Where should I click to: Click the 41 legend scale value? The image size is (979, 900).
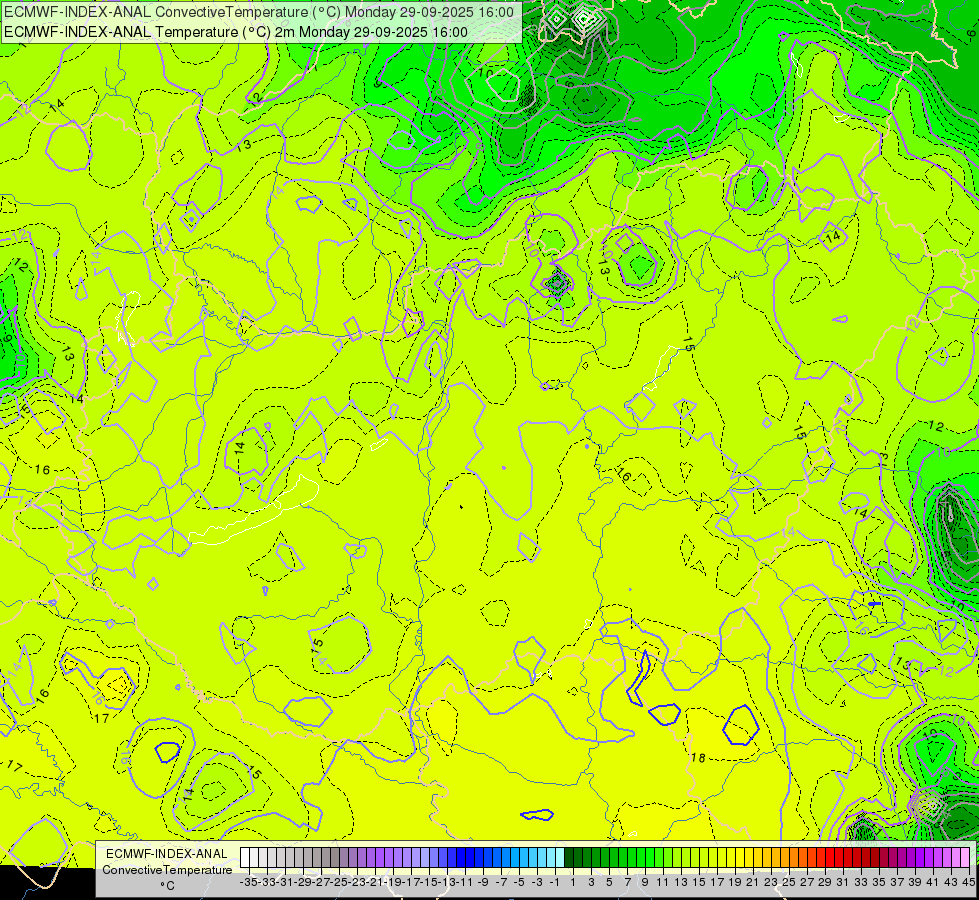932,883
